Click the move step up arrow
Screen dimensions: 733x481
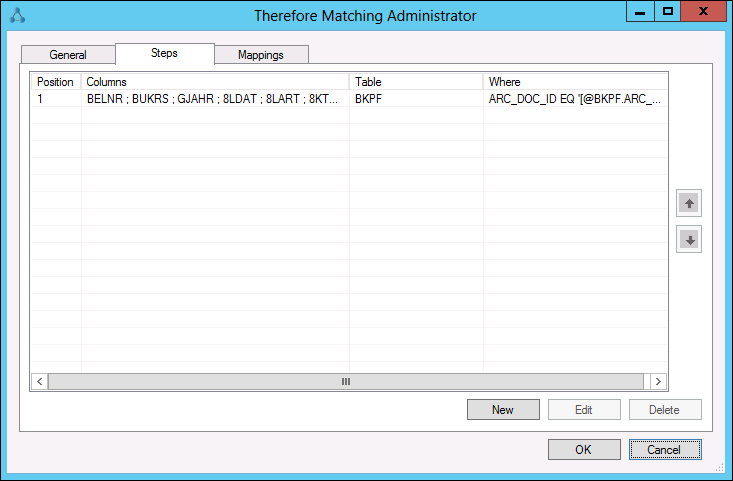click(x=689, y=203)
